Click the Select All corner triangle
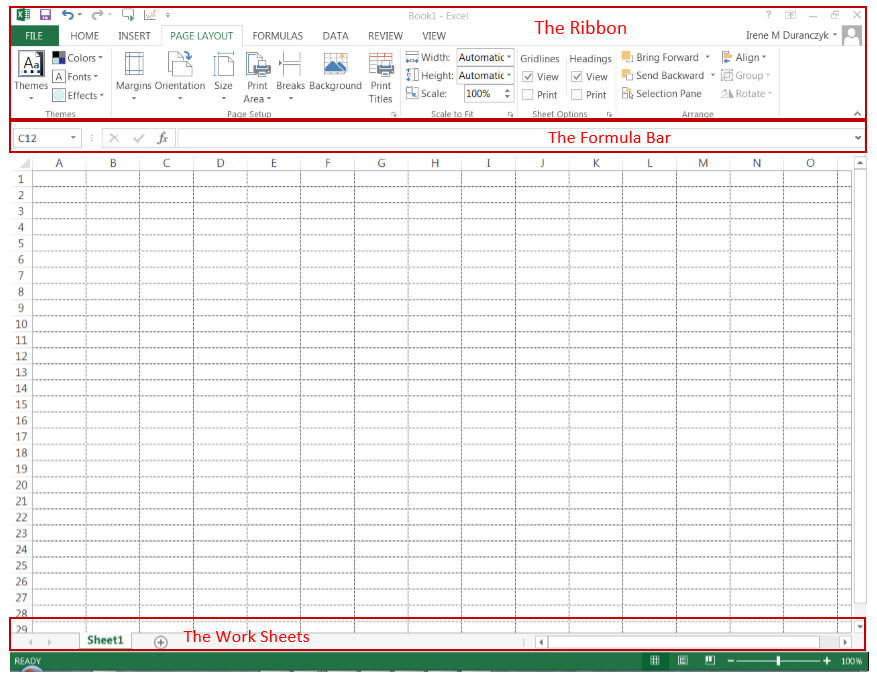 pos(24,163)
